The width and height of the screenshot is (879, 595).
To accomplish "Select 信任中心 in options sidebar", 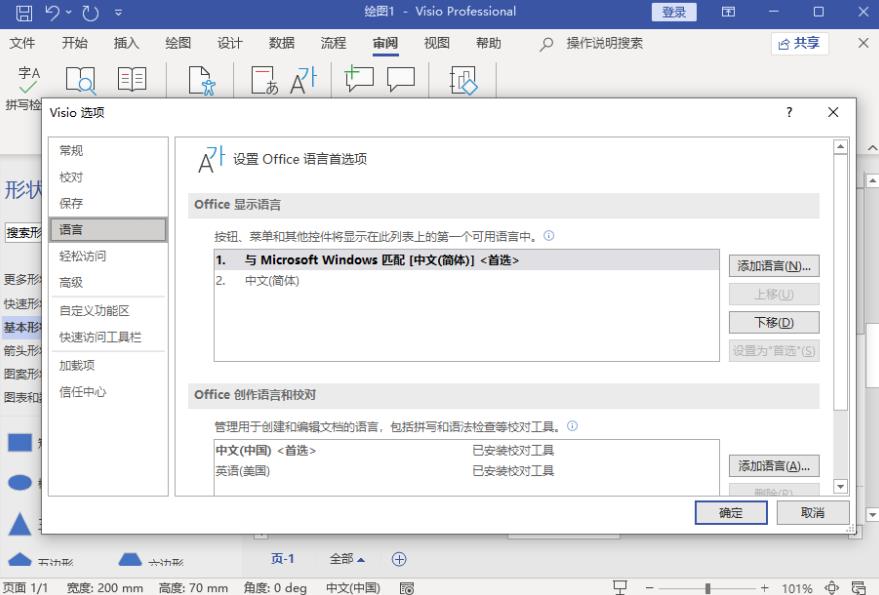I will [x=108, y=392].
